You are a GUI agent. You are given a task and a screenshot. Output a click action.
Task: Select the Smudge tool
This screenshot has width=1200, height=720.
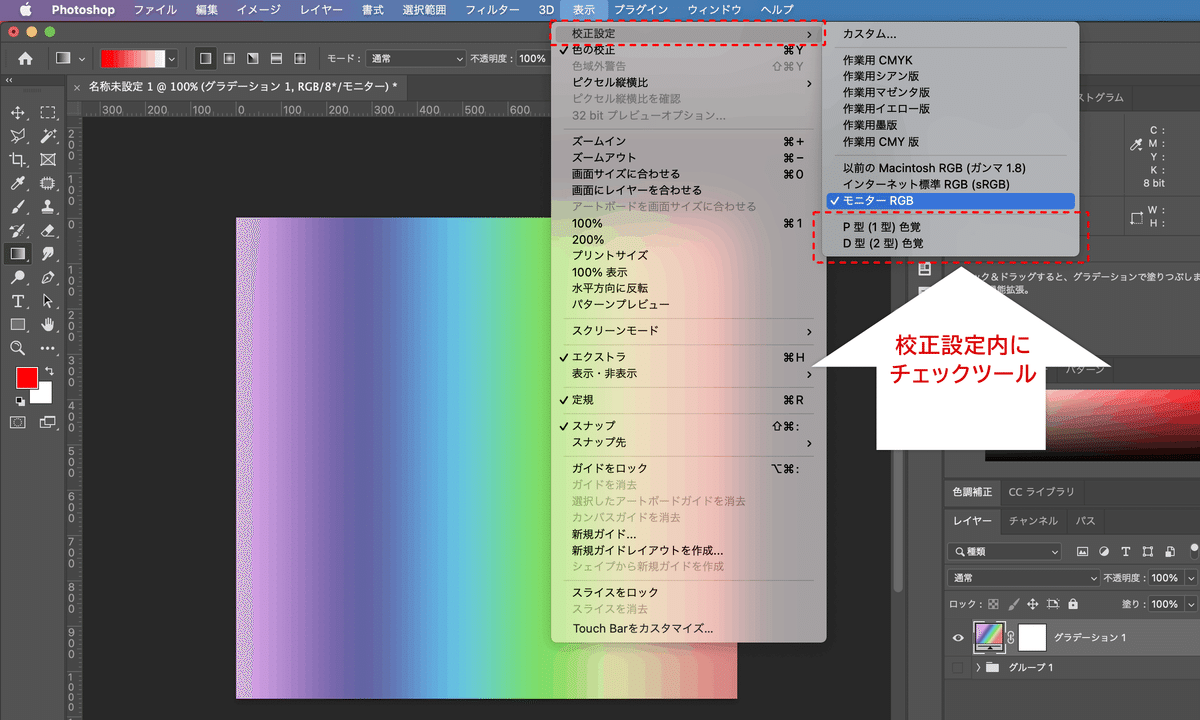[x=47, y=254]
